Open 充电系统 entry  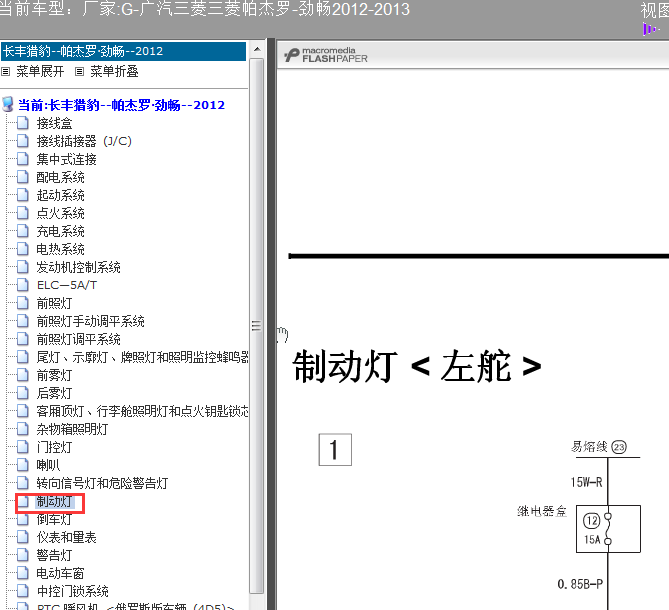pyautogui.click(x=60, y=231)
